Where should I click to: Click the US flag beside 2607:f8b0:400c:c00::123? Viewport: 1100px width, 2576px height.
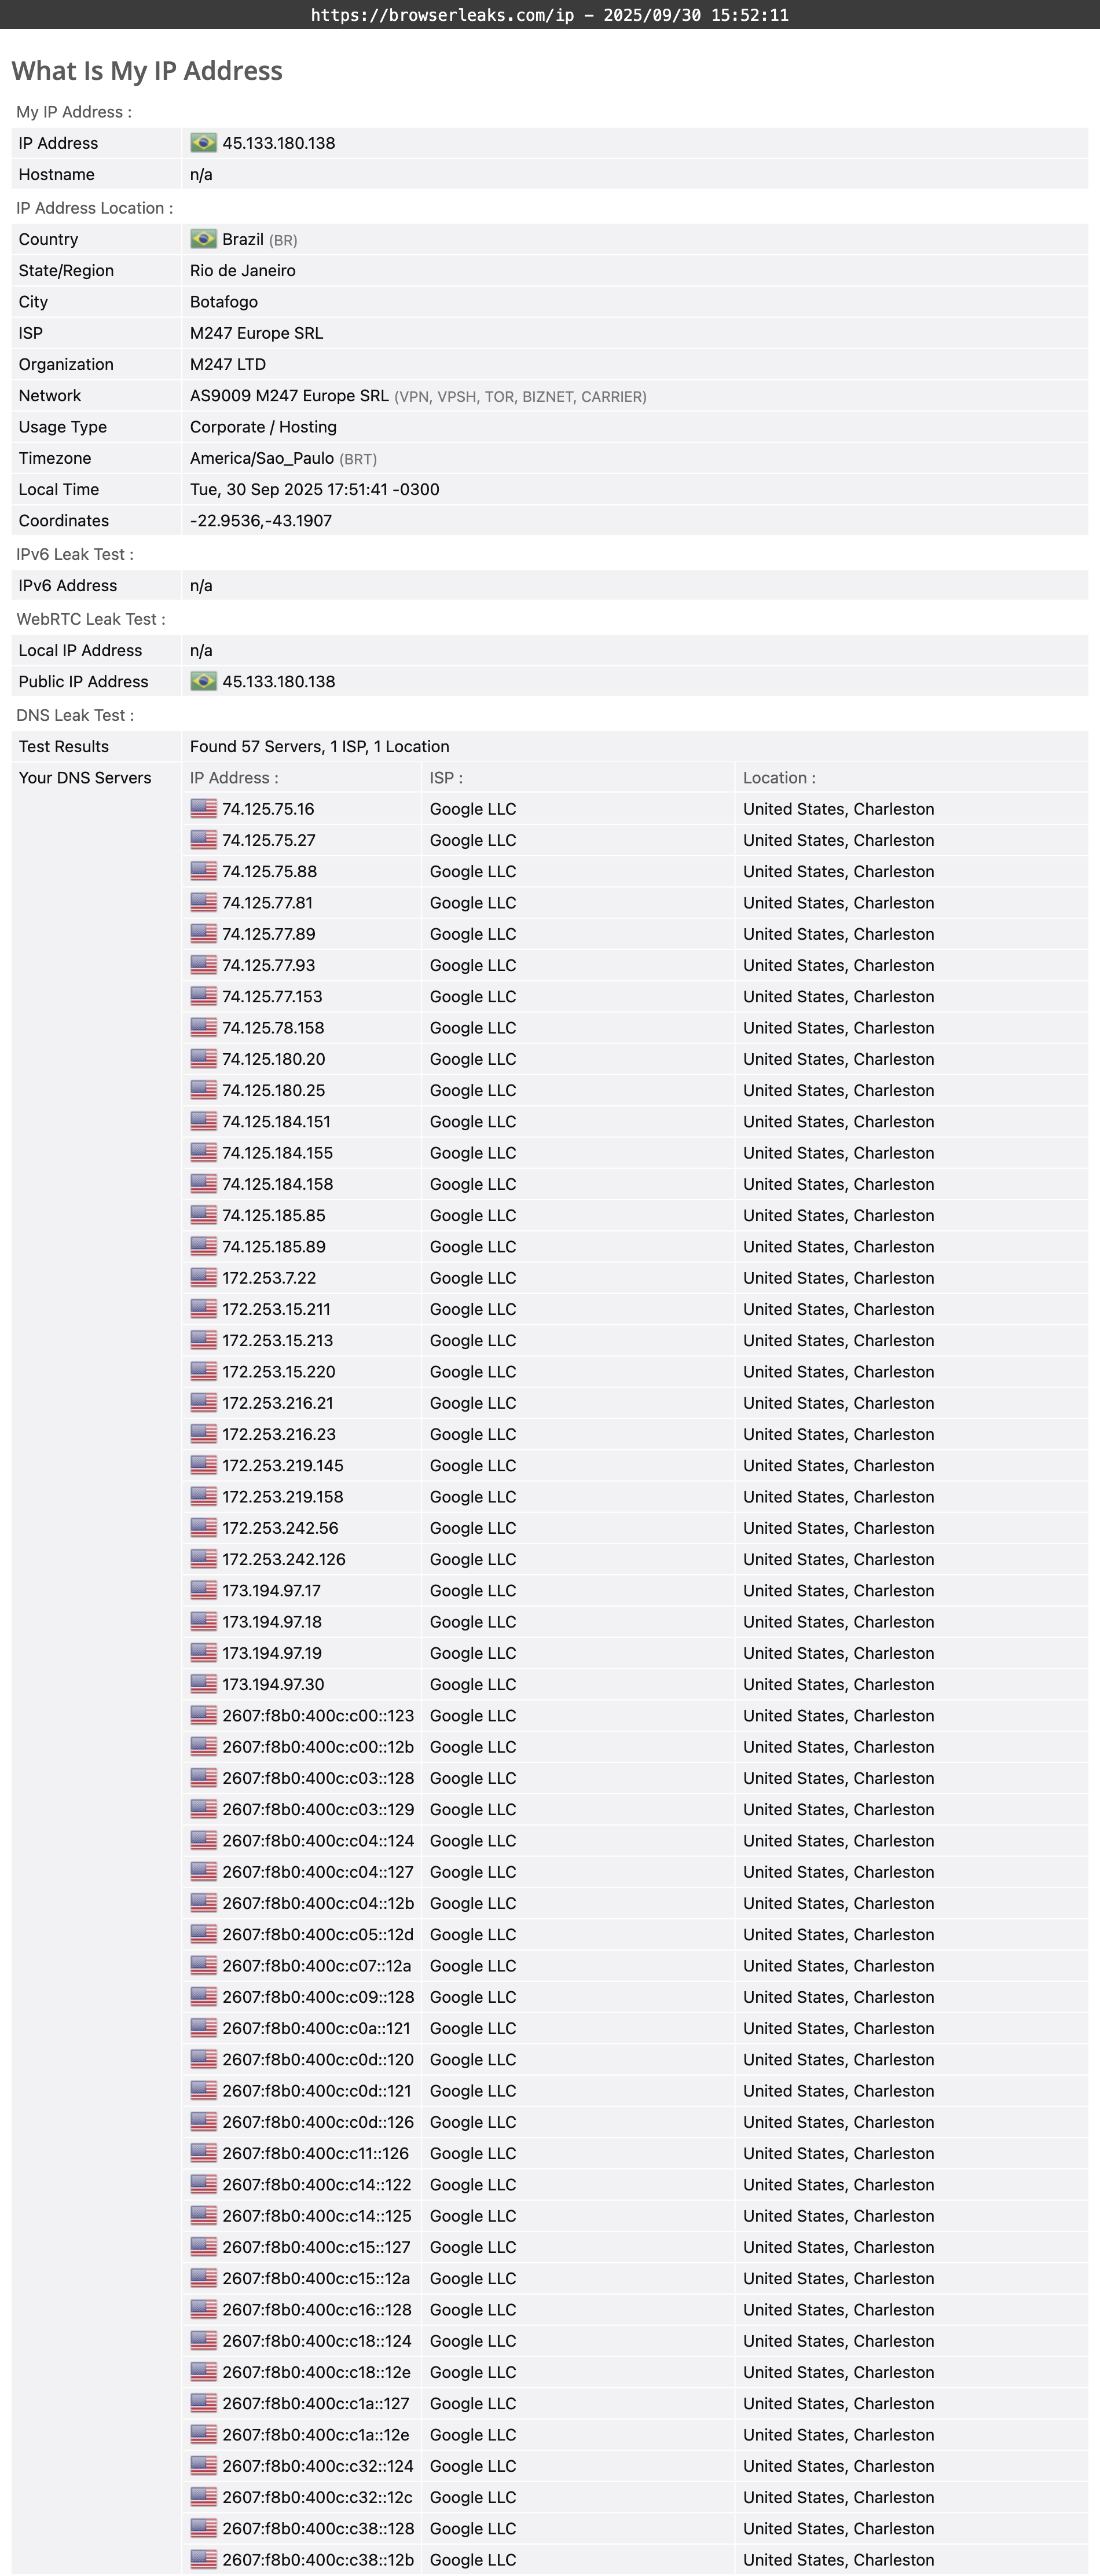pyautogui.click(x=203, y=1715)
